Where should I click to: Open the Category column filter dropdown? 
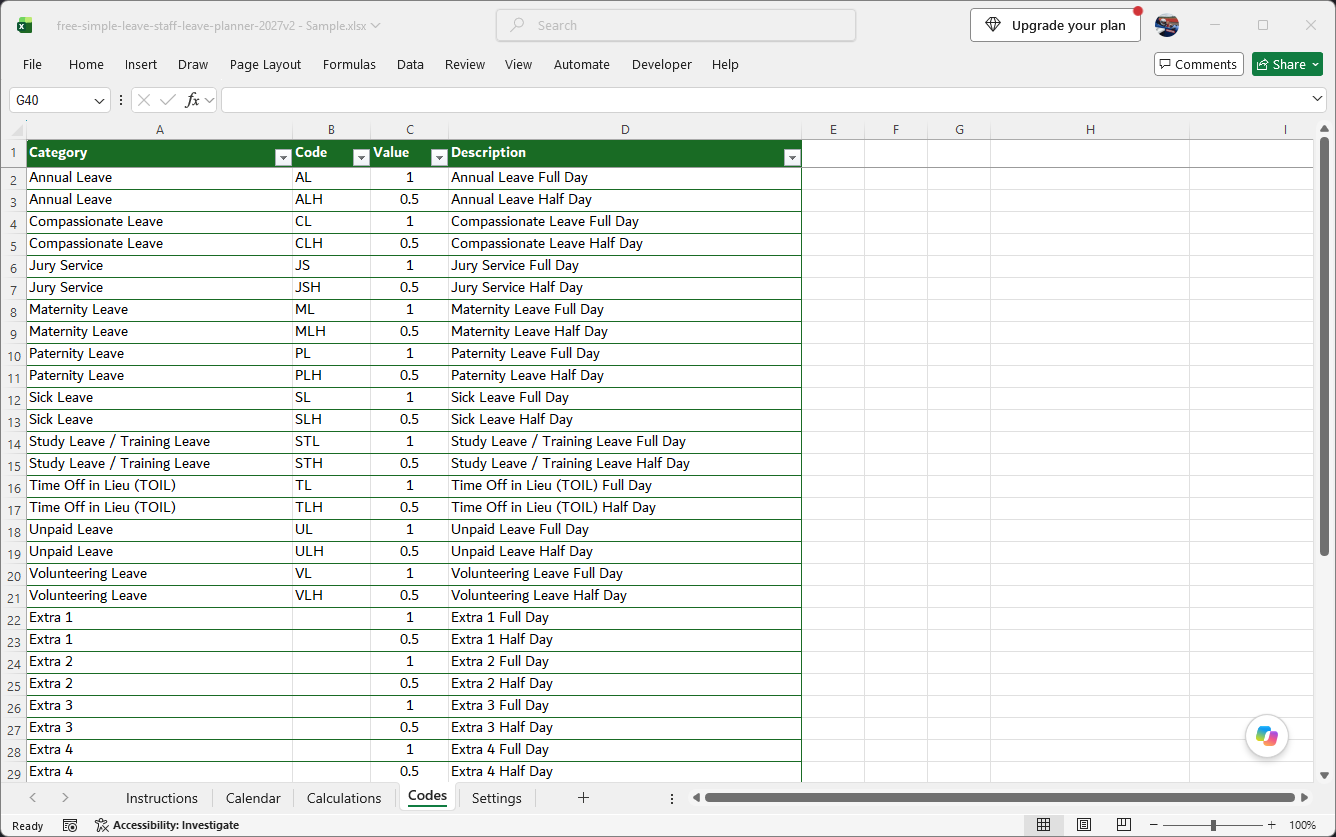tap(282, 158)
